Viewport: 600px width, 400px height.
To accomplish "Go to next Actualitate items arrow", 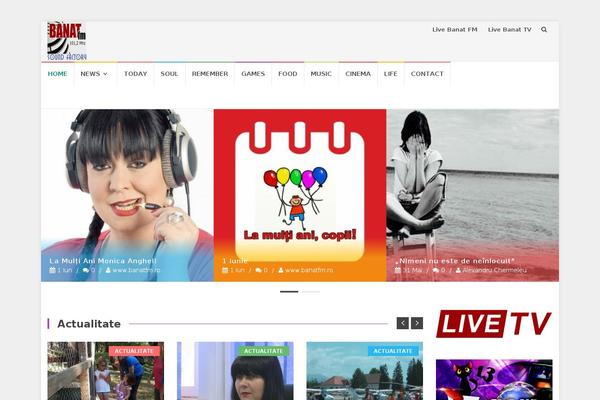I will [x=417, y=323].
